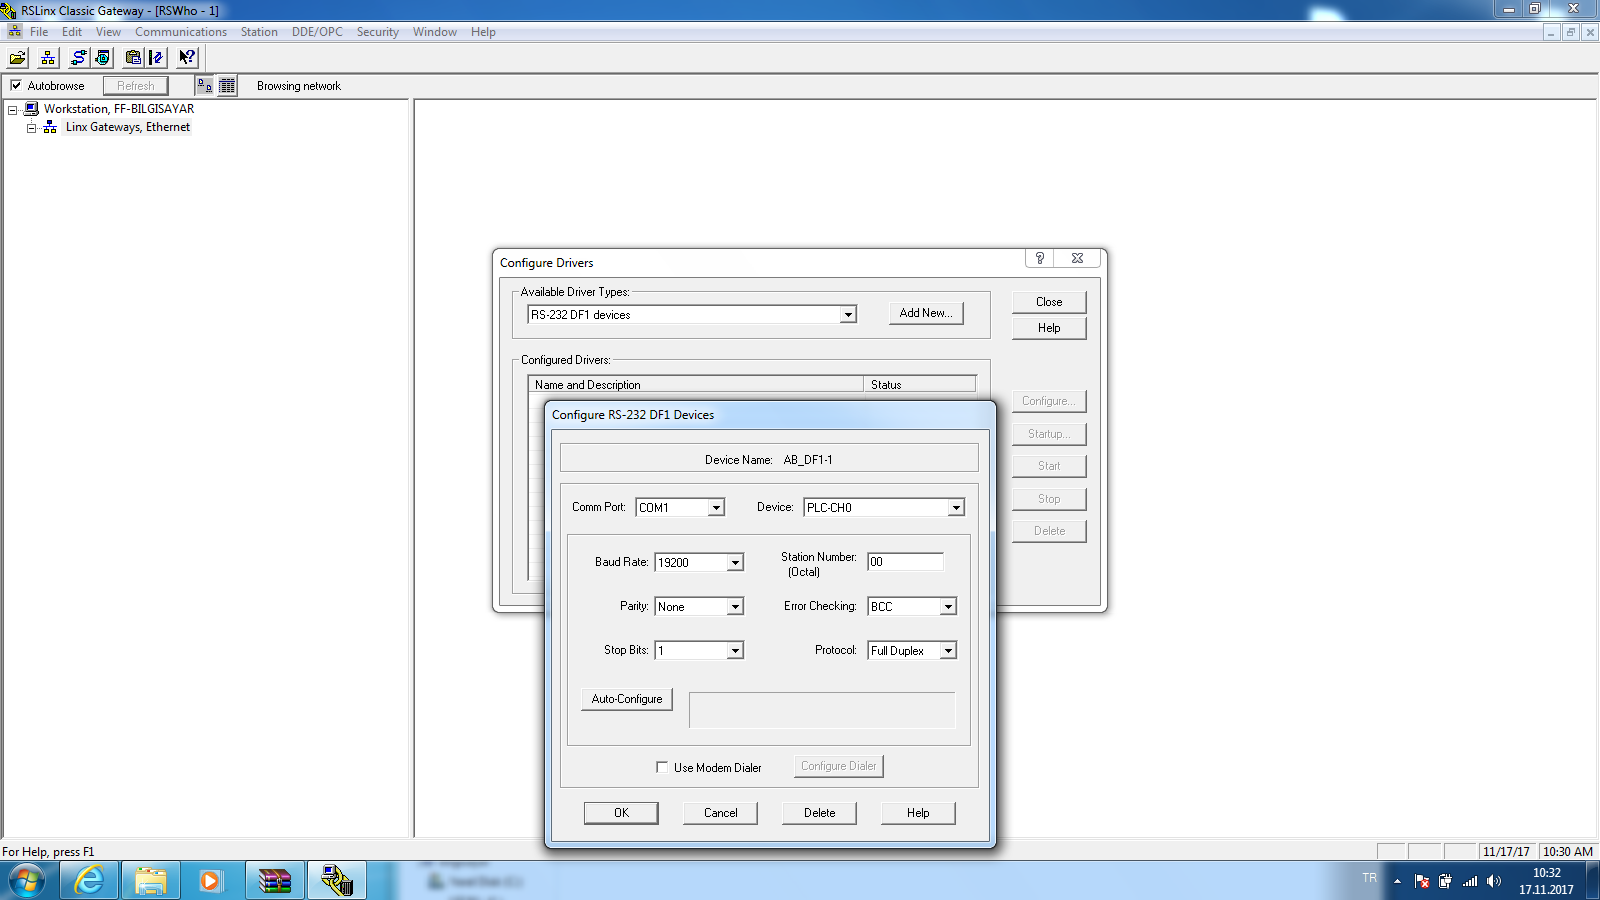
Task: Open the Security menu
Action: [378, 32]
